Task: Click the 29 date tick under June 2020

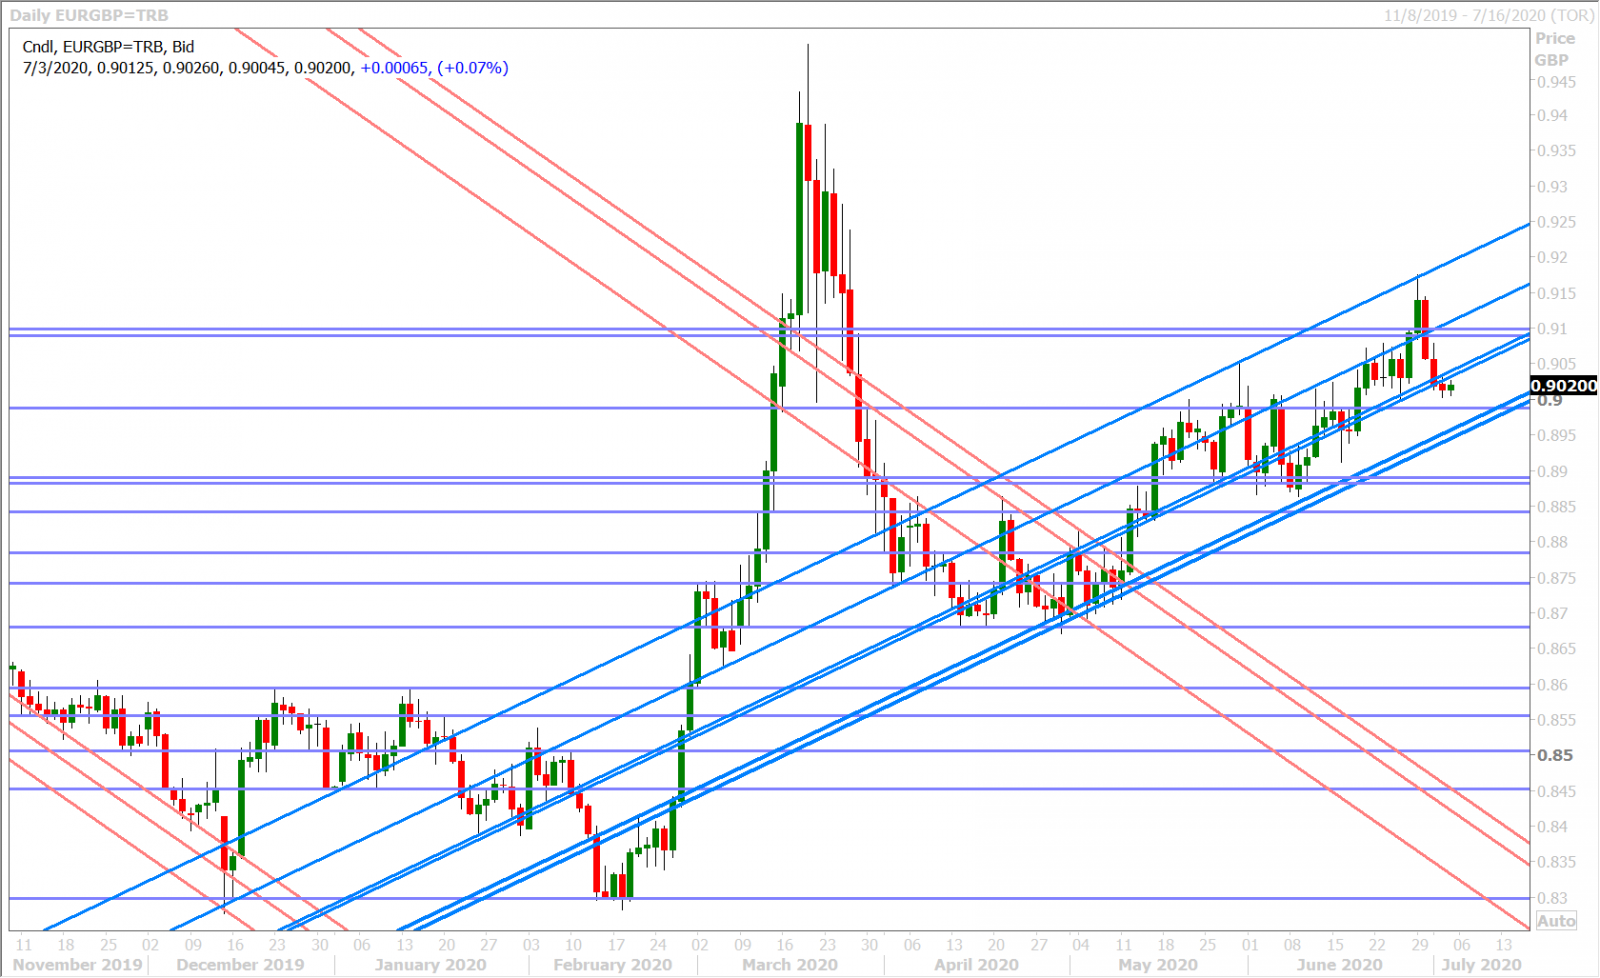Action: pos(1420,944)
